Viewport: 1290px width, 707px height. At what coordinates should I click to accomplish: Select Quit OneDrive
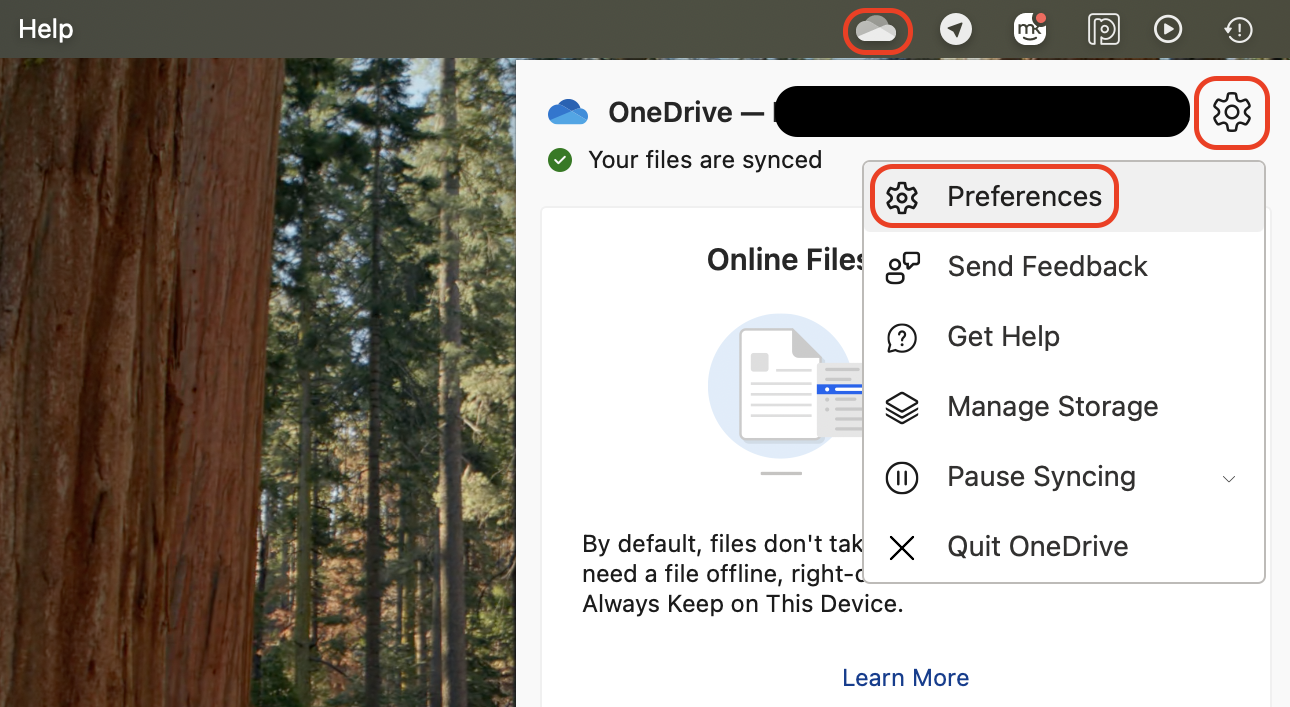[1037, 546]
